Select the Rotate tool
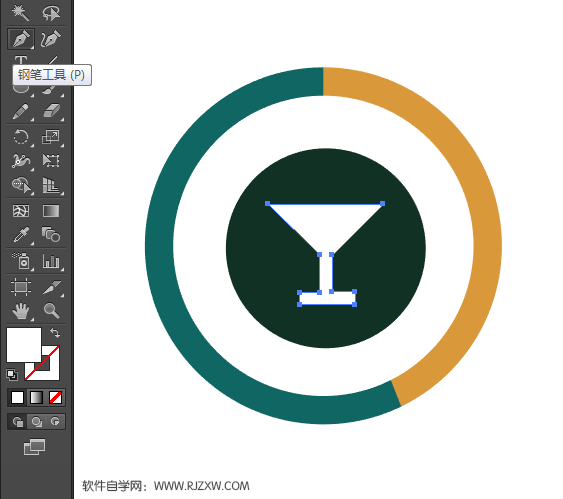The width and height of the screenshot is (563, 499). (x=21, y=137)
